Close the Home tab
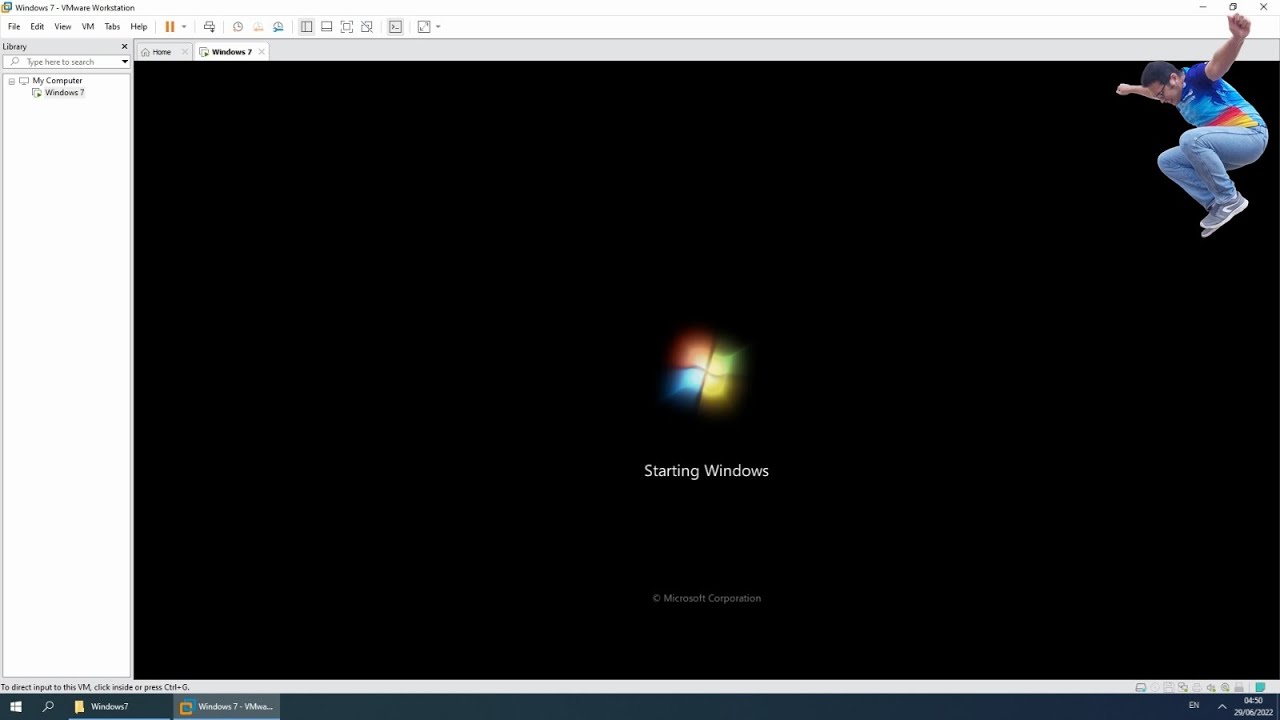 (184, 52)
